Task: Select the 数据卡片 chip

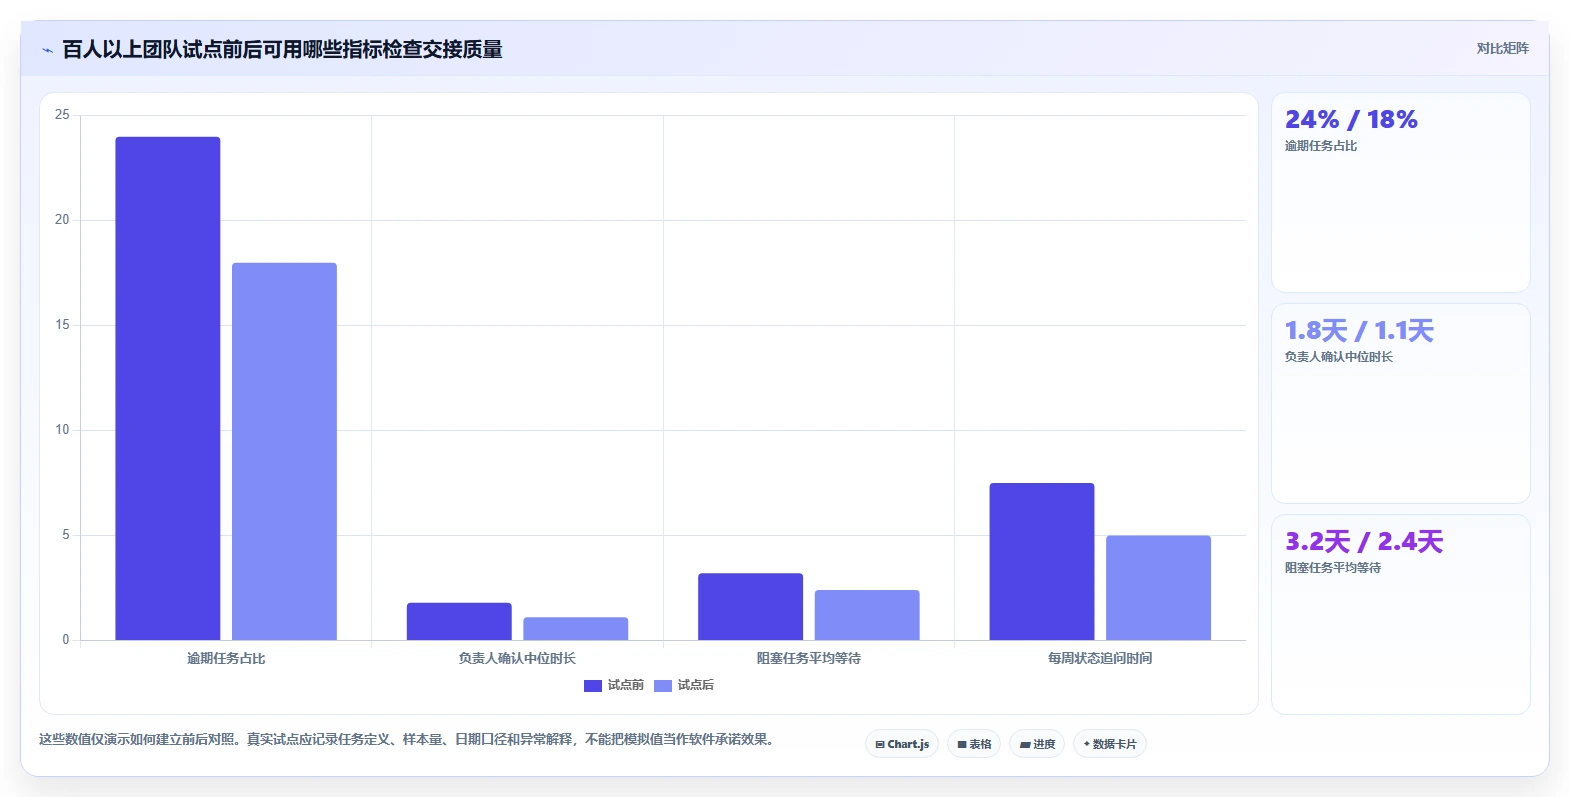Action: 1110,744
